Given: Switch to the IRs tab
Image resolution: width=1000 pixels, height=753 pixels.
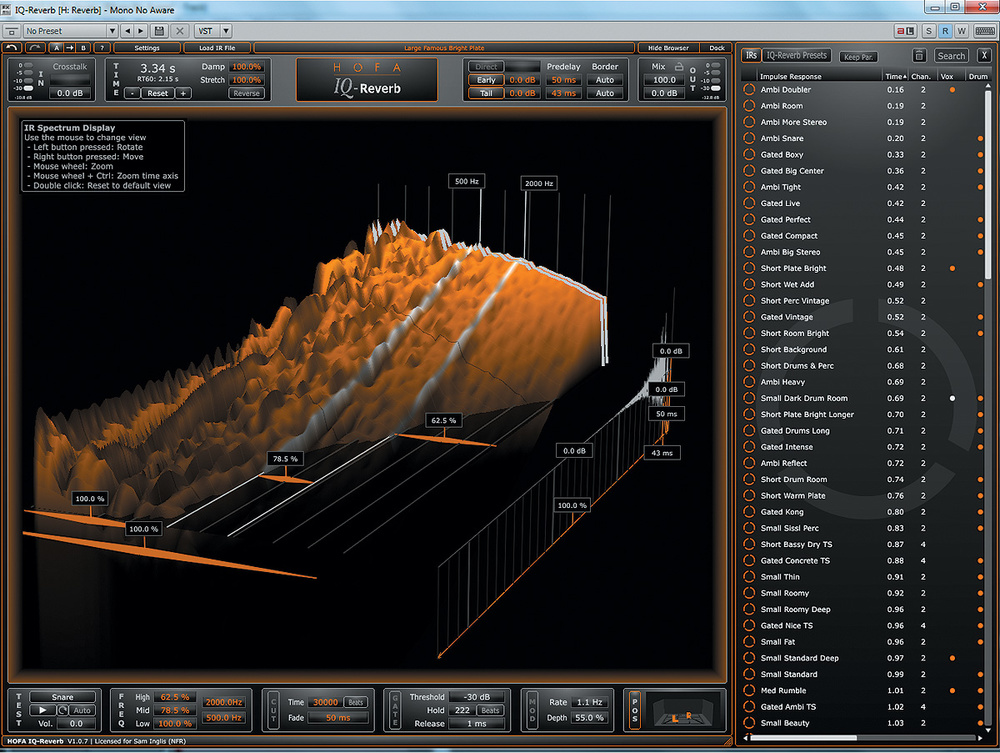Looking at the screenshot, I should point(751,55).
